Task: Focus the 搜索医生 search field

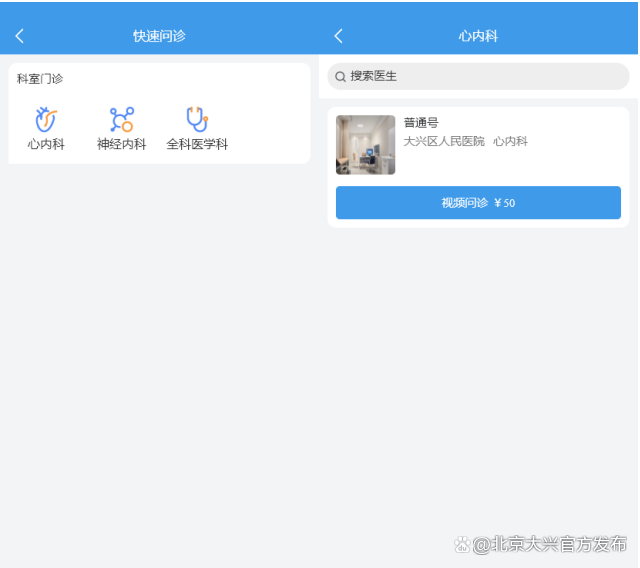Action: [x=478, y=76]
